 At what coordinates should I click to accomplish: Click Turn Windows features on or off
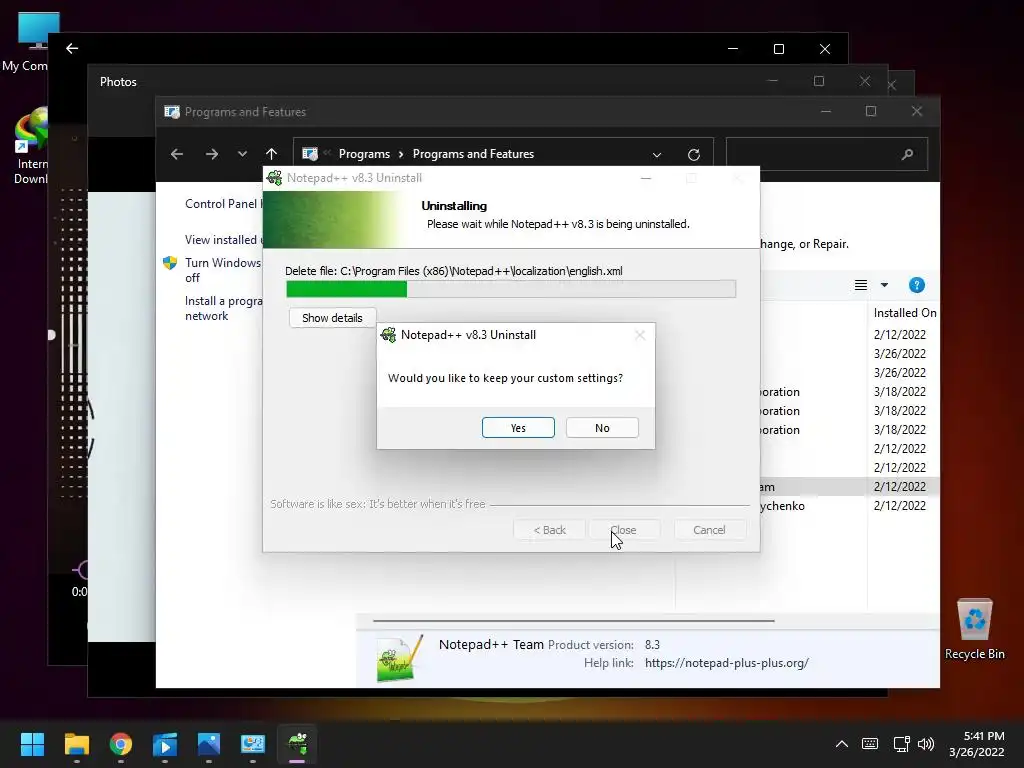point(223,270)
